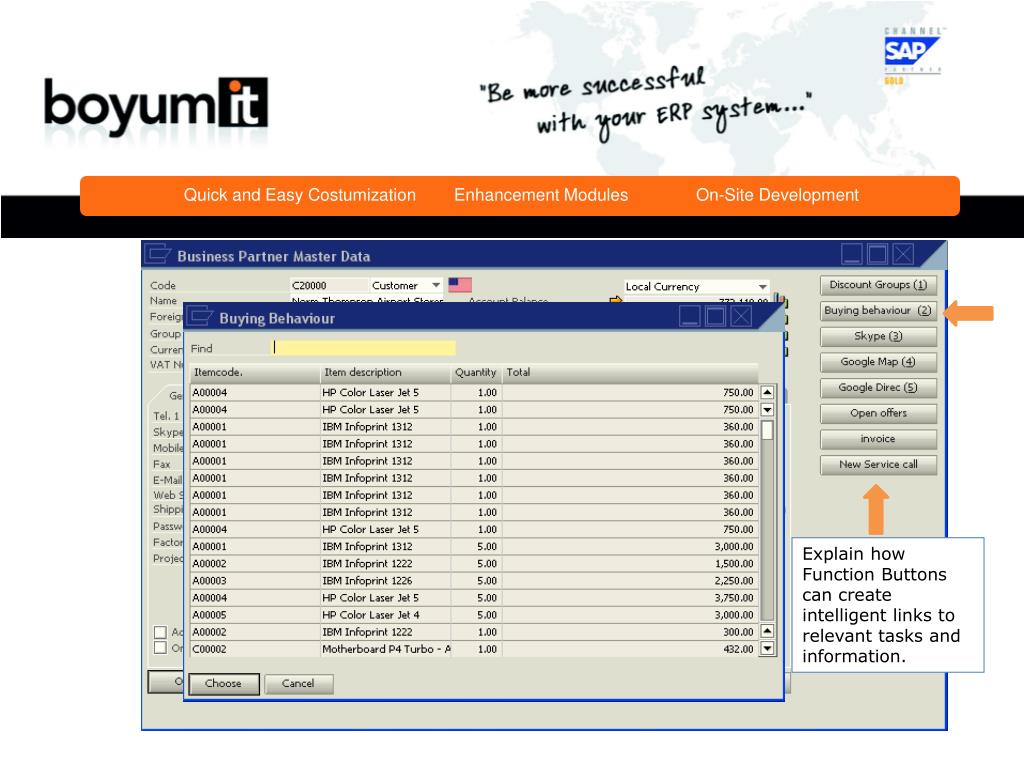The height and width of the screenshot is (768, 1024).
Task: Close the Buying Behaviour window
Action: (741, 317)
